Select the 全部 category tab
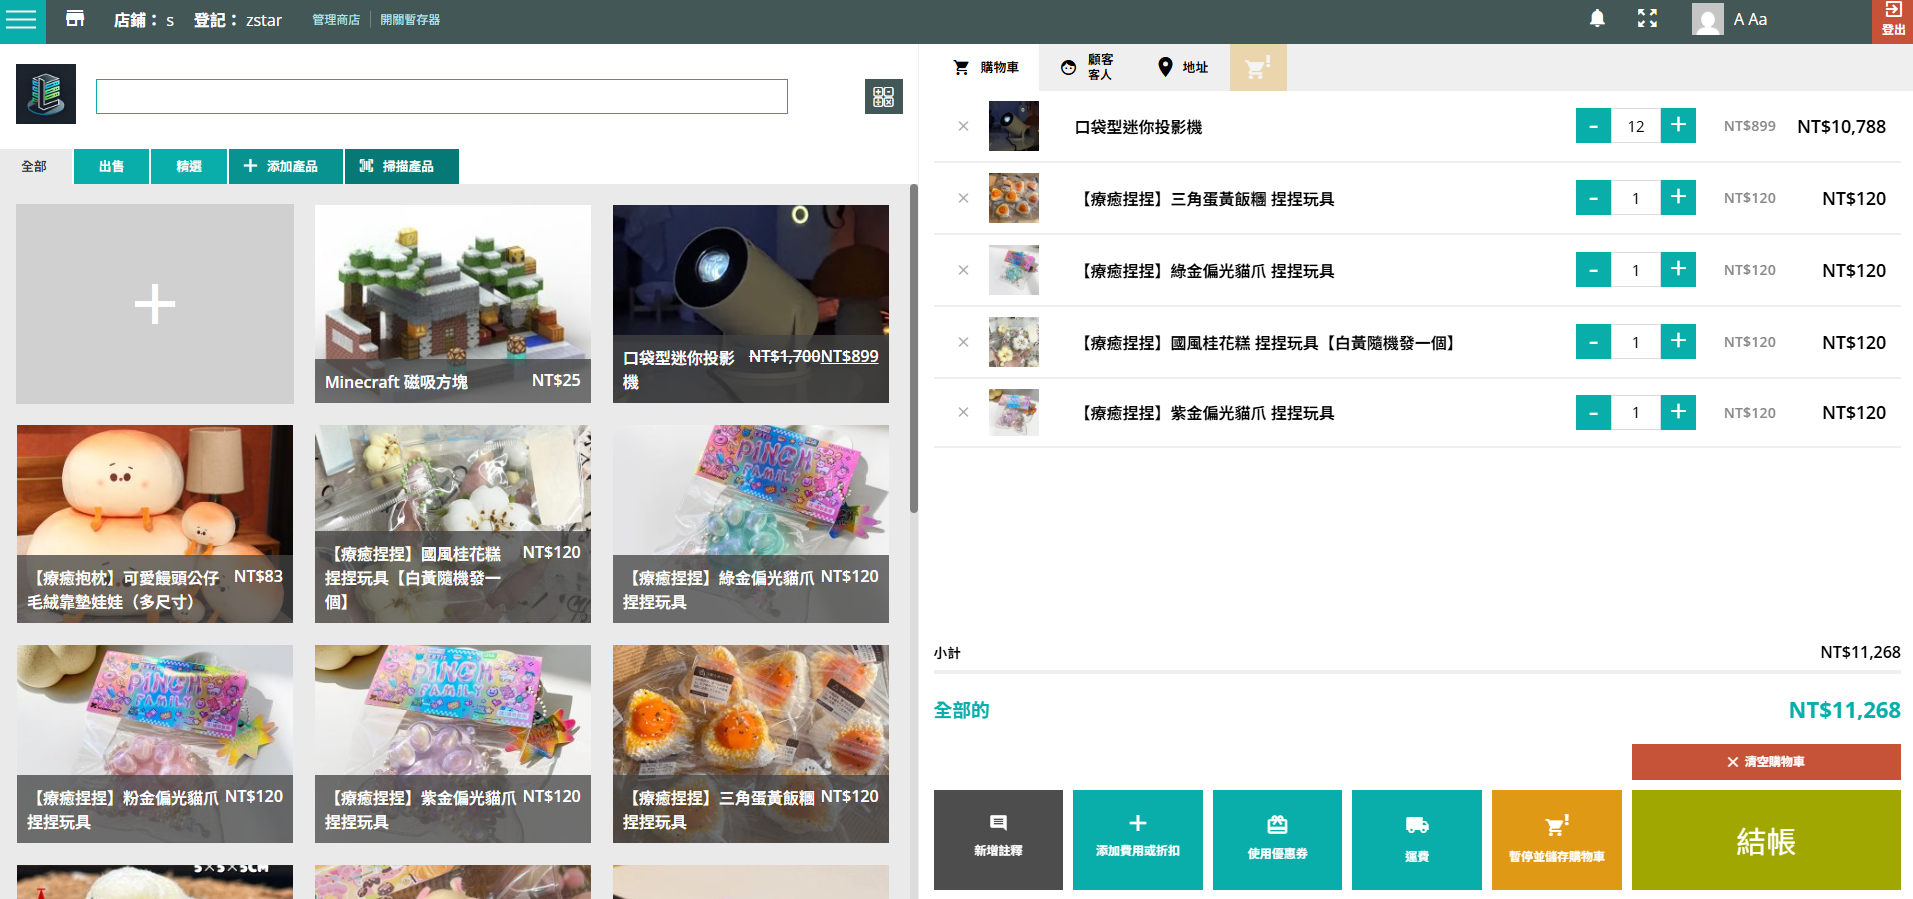Viewport: 1913px width, 899px height. [x=34, y=166]
